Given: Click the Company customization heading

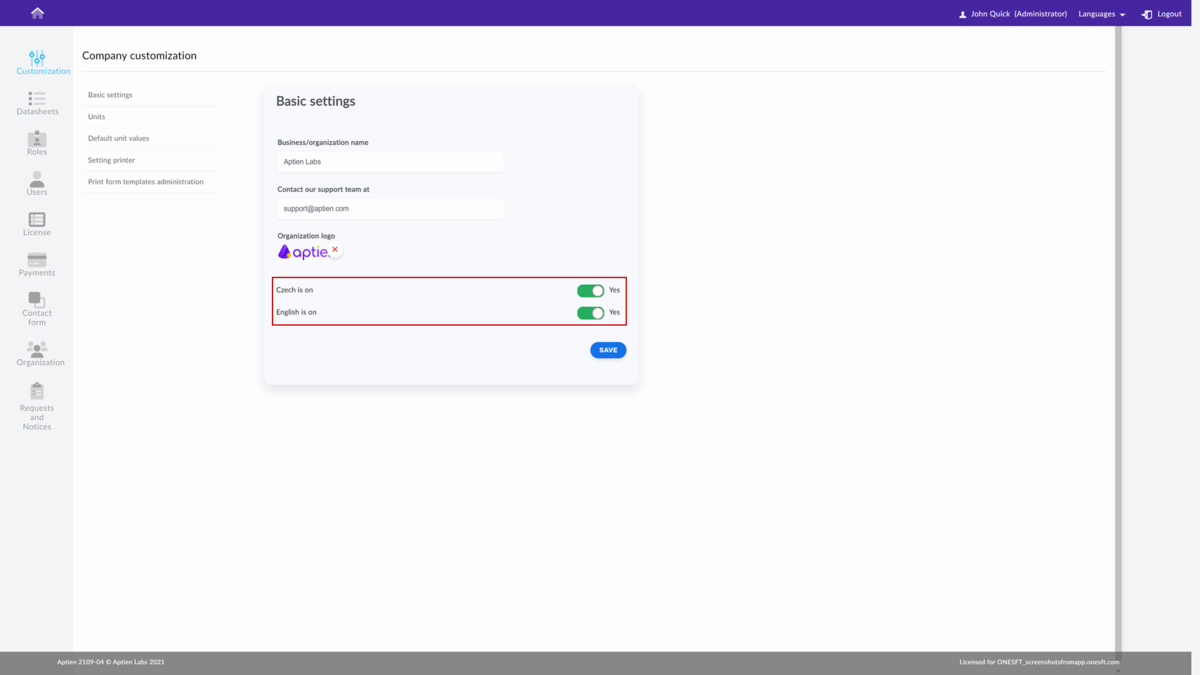Looking at the screenshot, I should click(x=139, y=56).
